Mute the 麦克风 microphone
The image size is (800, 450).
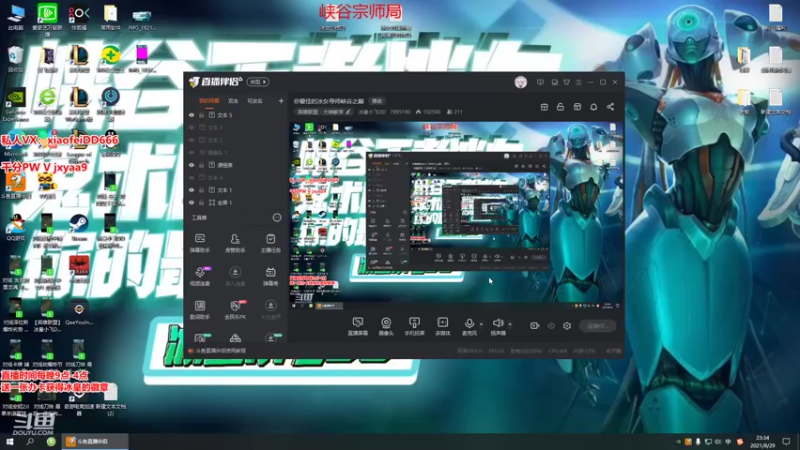[469, 327]
